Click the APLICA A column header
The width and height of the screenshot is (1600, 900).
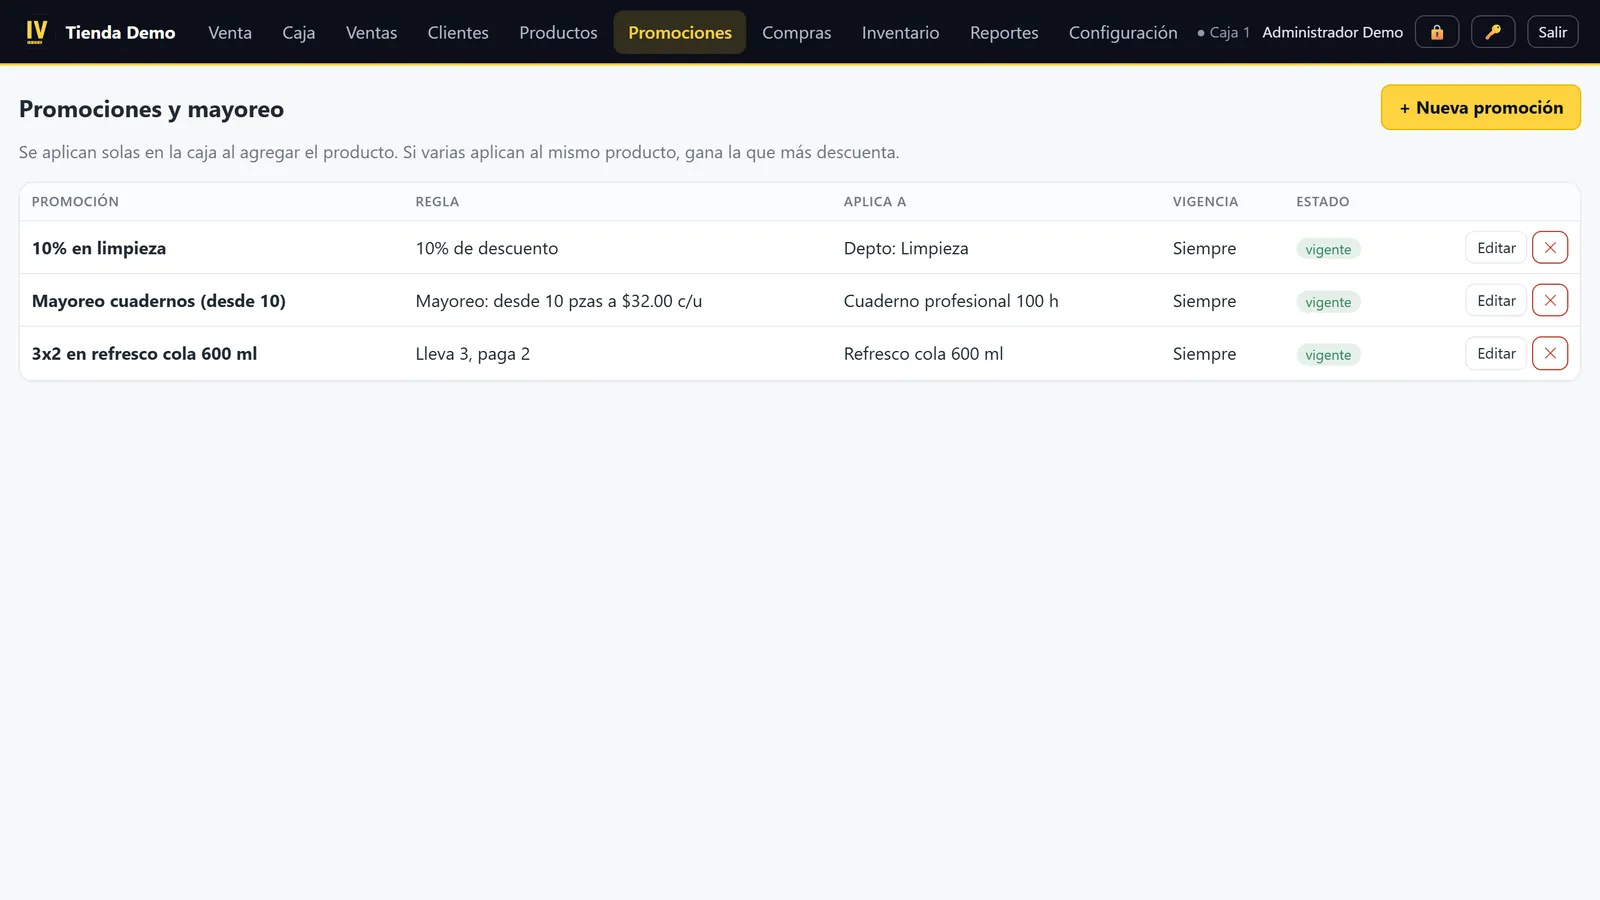[875, 201]
